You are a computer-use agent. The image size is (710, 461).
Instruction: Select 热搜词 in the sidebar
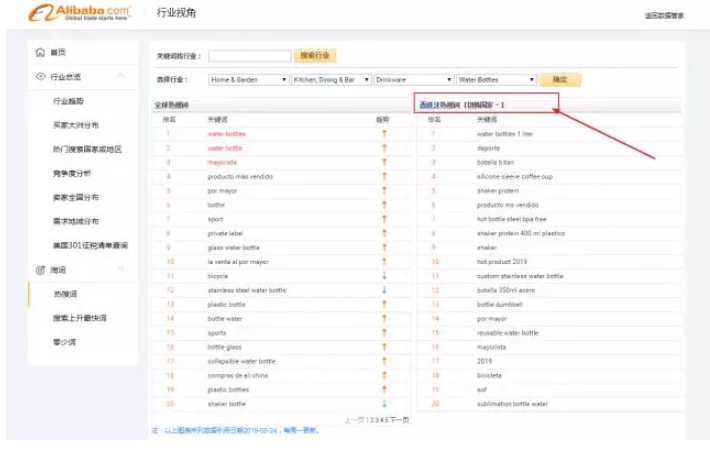coord(65,294)
